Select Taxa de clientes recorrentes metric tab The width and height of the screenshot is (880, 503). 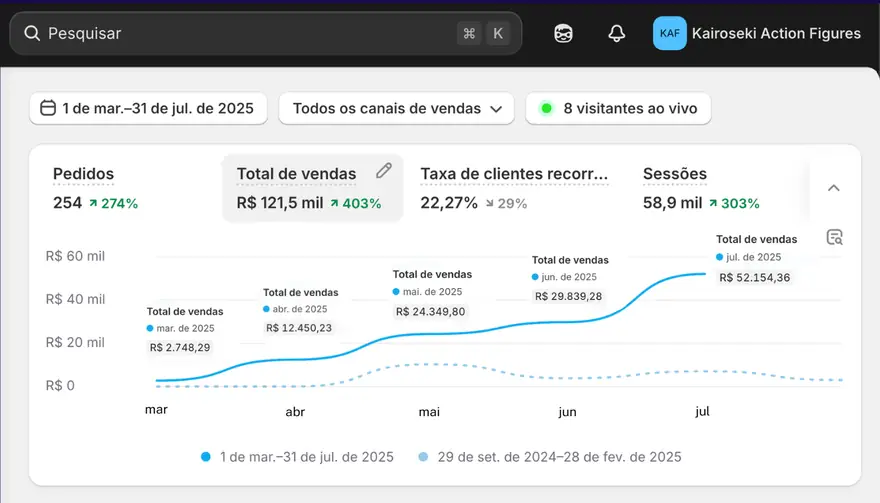[x=514, y=188]
